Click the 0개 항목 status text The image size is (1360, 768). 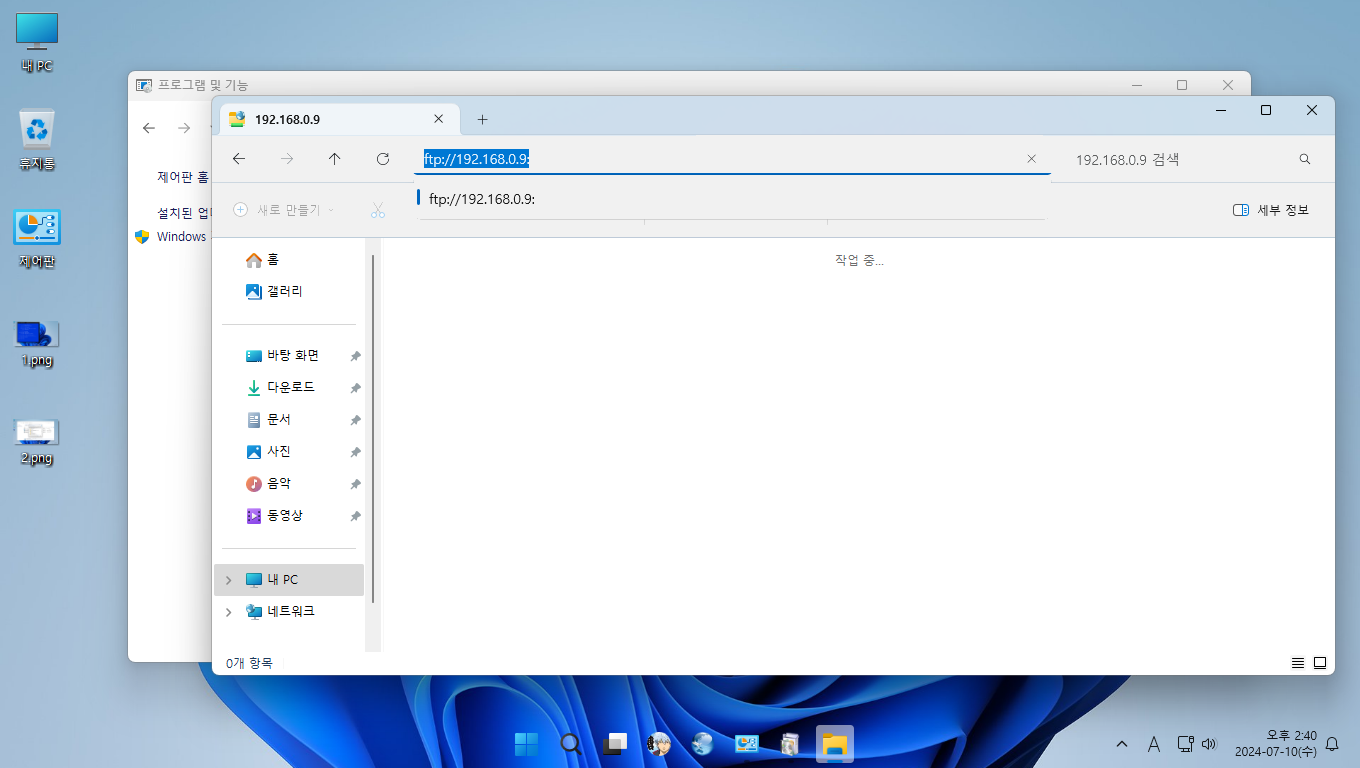click(x=249, y=662)
